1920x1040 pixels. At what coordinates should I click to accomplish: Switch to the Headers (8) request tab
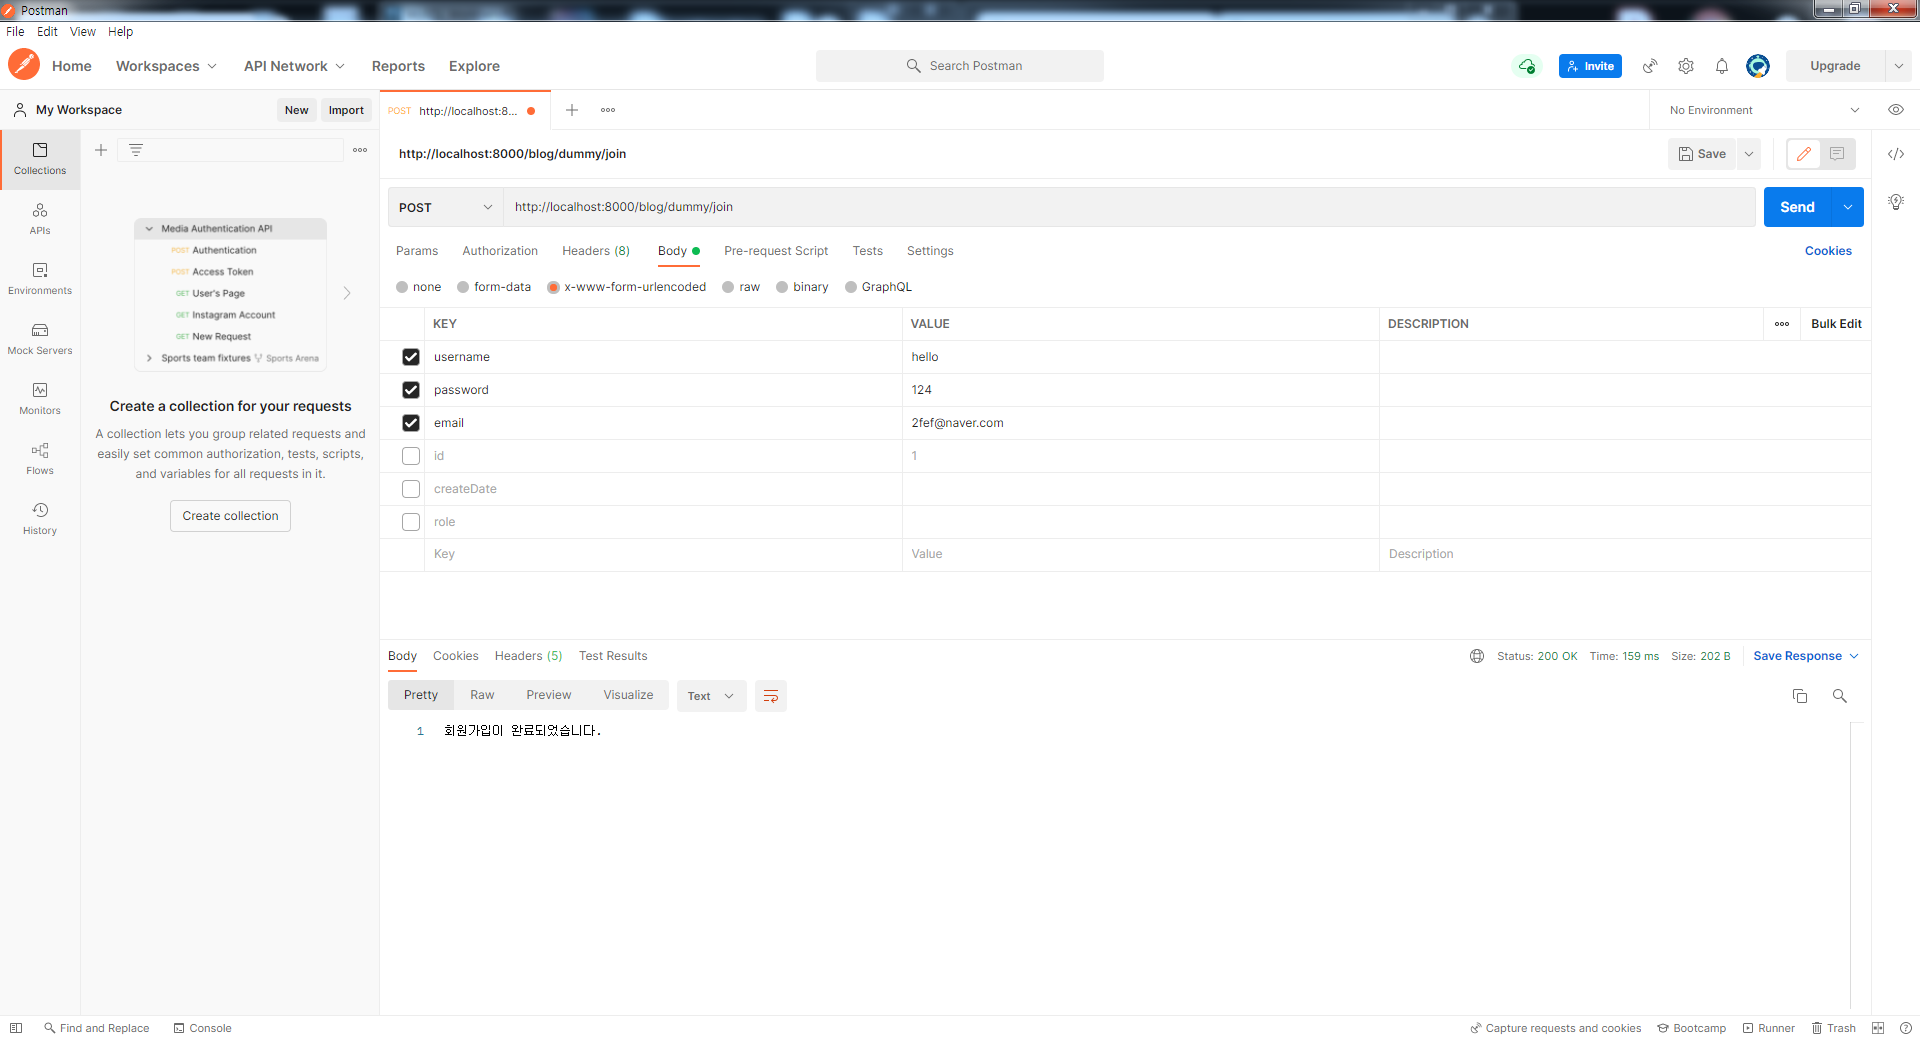click(596, 251)
